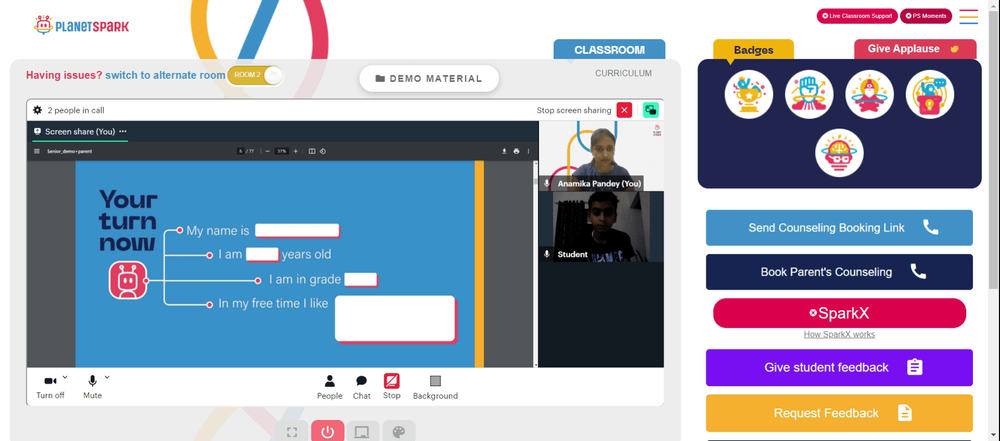Rotate the PDF document
Viewport: 1000px width, 441px height.
click(x=323, y=151)
